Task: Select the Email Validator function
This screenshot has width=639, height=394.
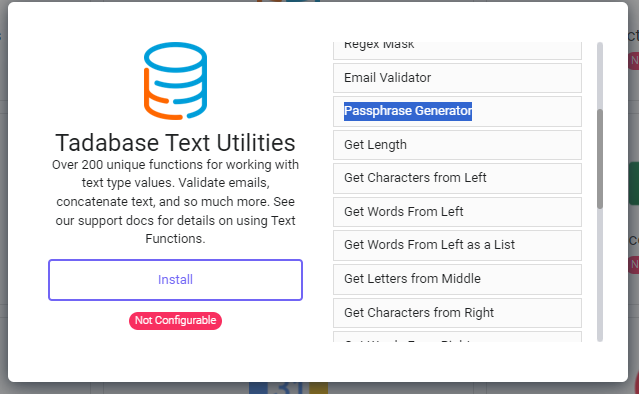Action: (457, 78)
